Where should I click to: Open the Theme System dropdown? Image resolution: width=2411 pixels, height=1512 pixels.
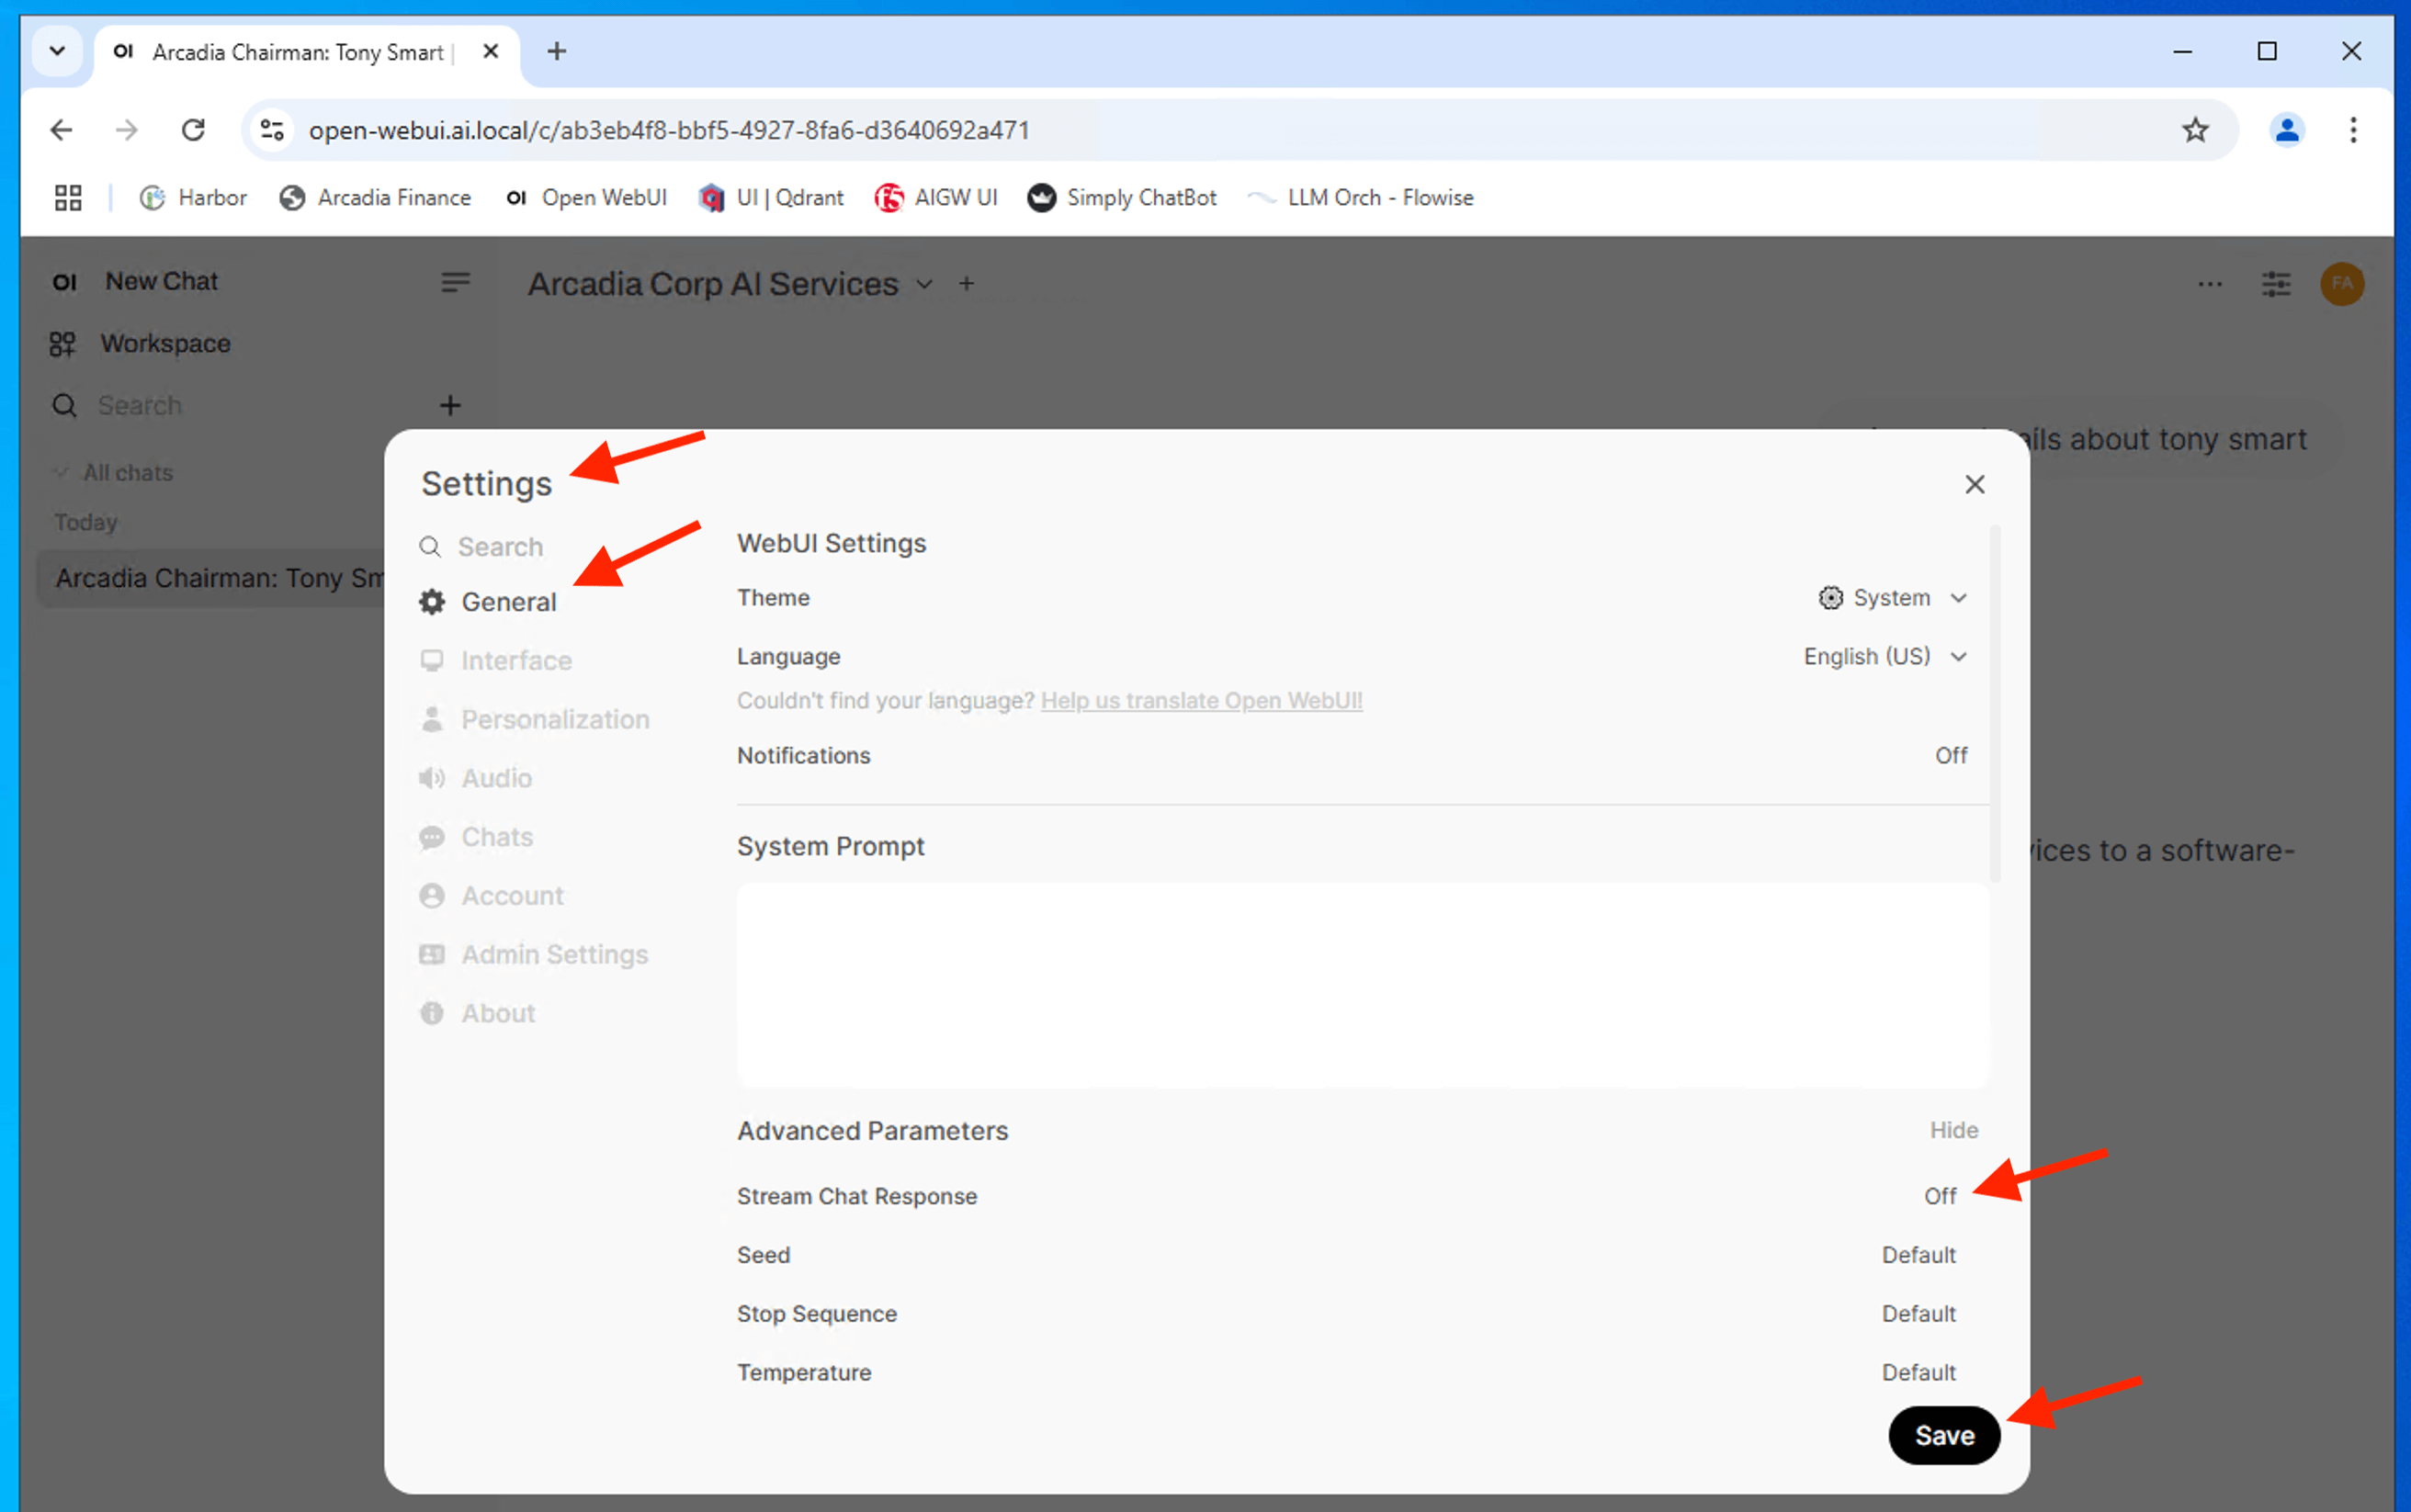pyautogui.click(x=1892, y=598)
